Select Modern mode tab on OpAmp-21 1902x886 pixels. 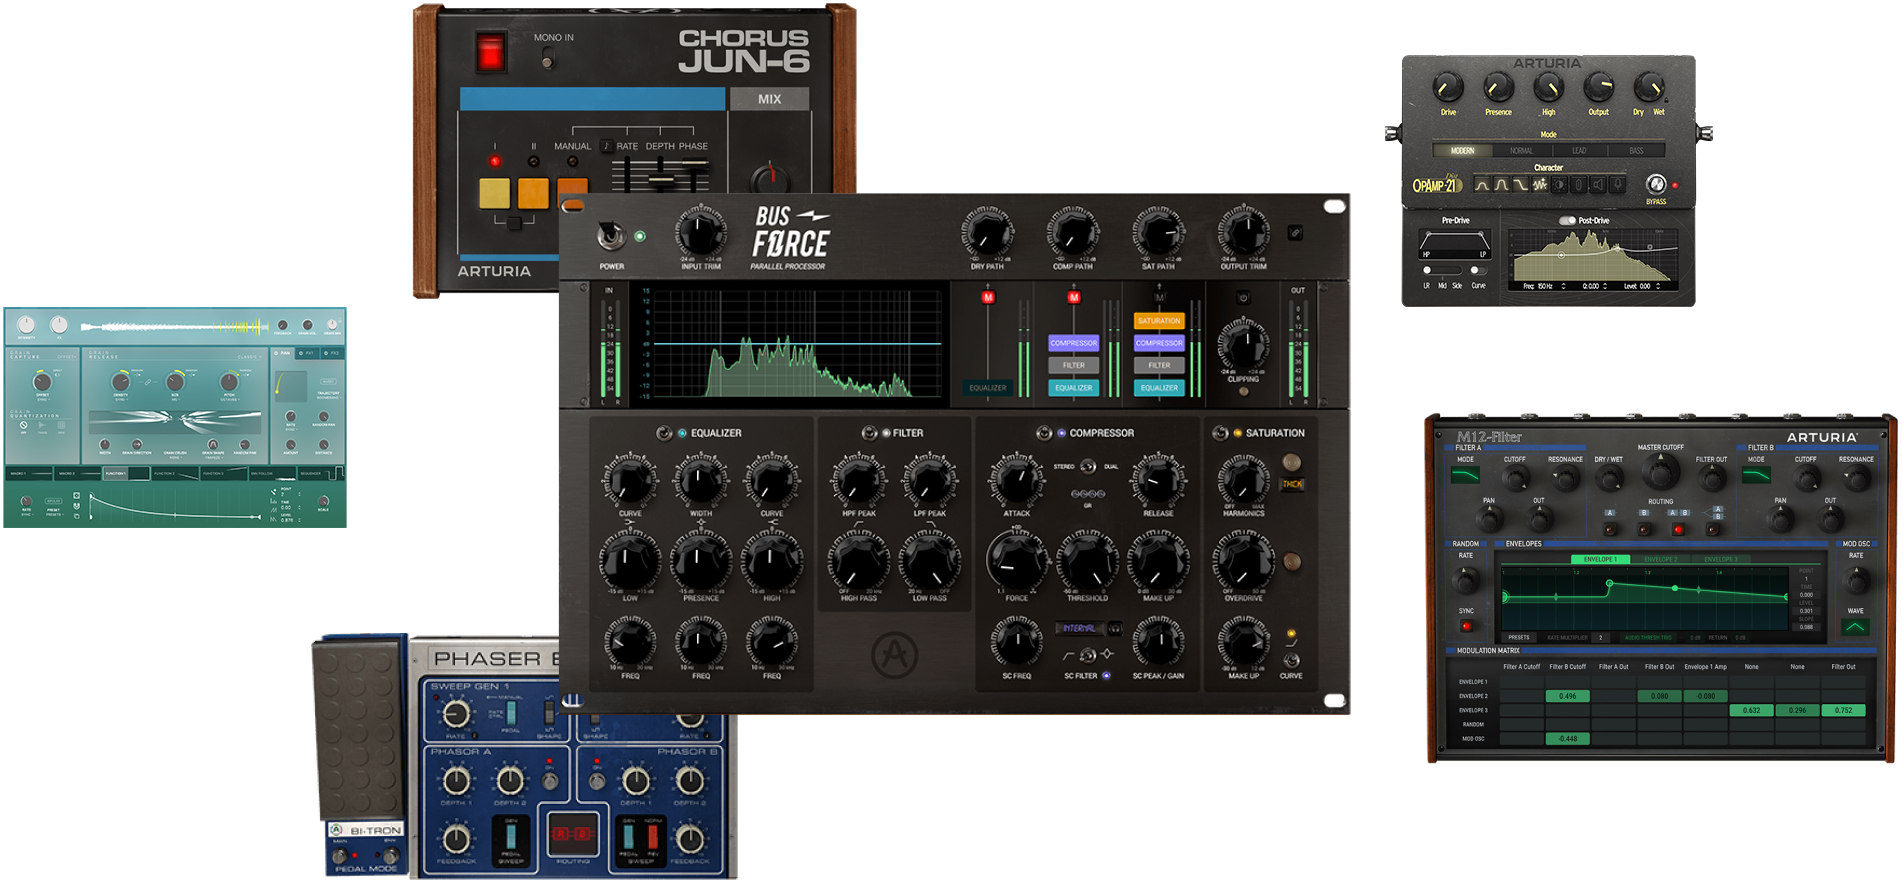[1463, 151]
